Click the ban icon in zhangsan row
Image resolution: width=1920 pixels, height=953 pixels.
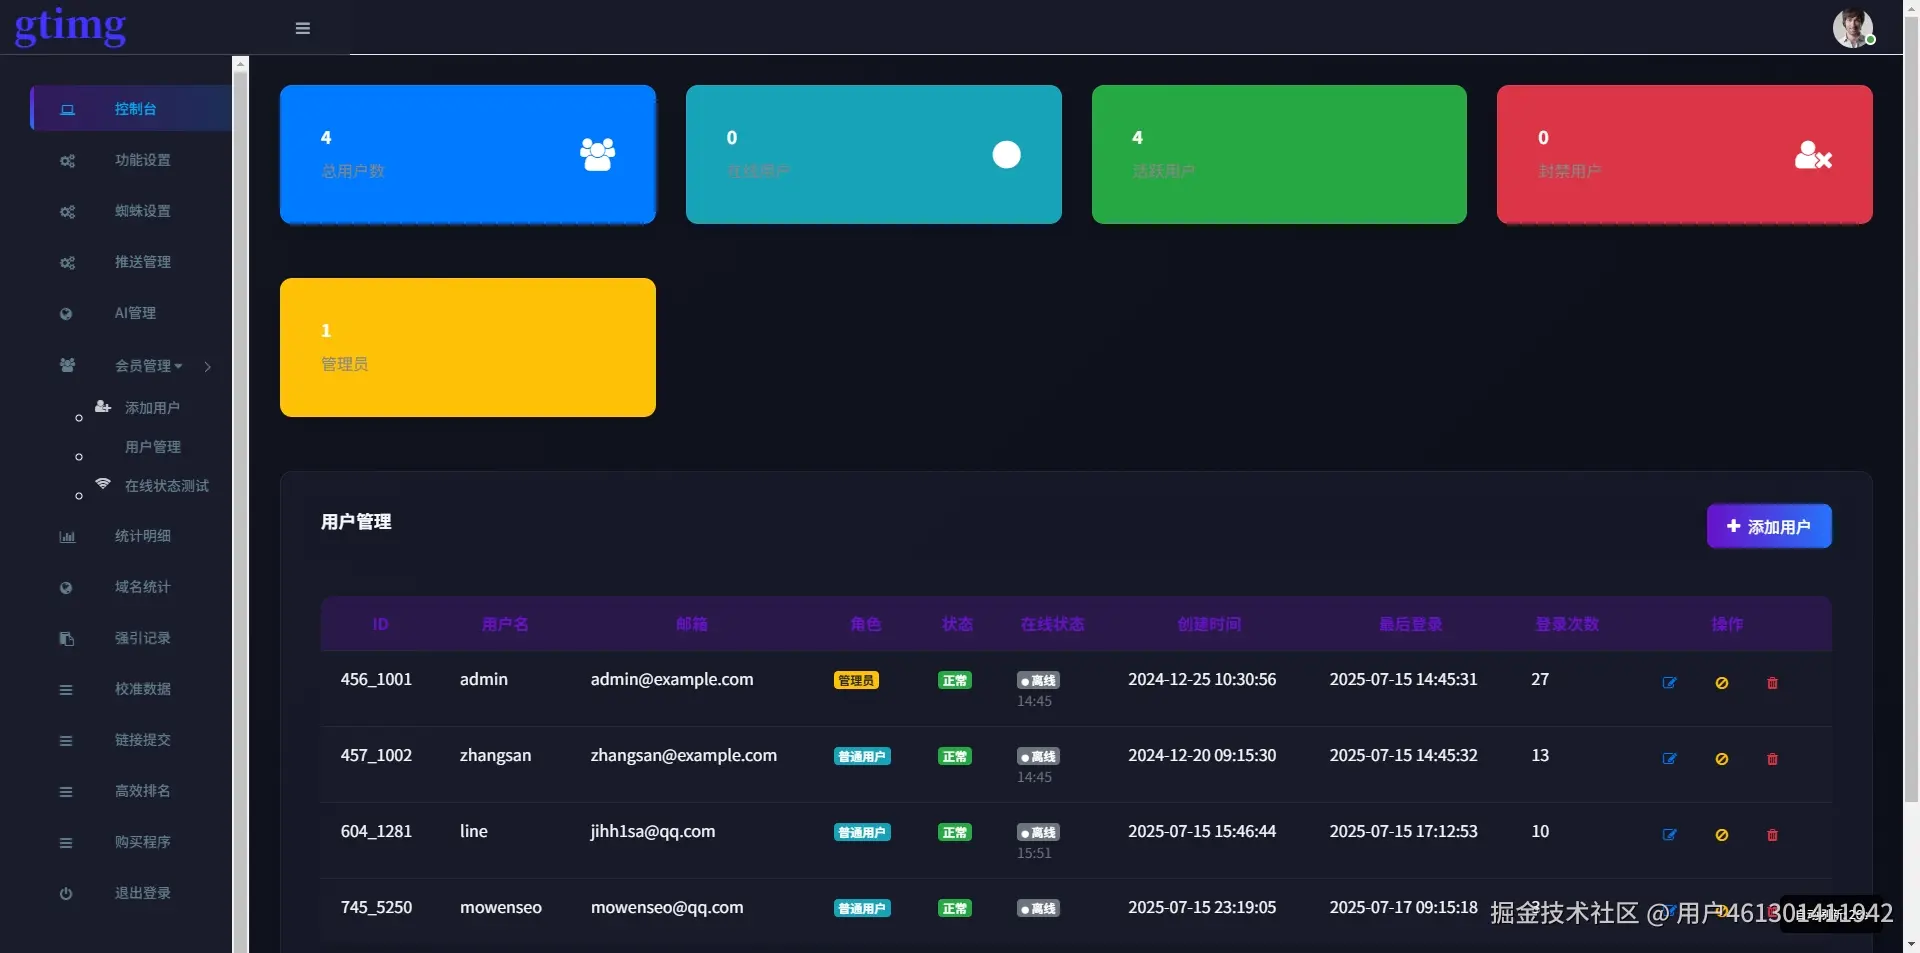(1722, 759)
